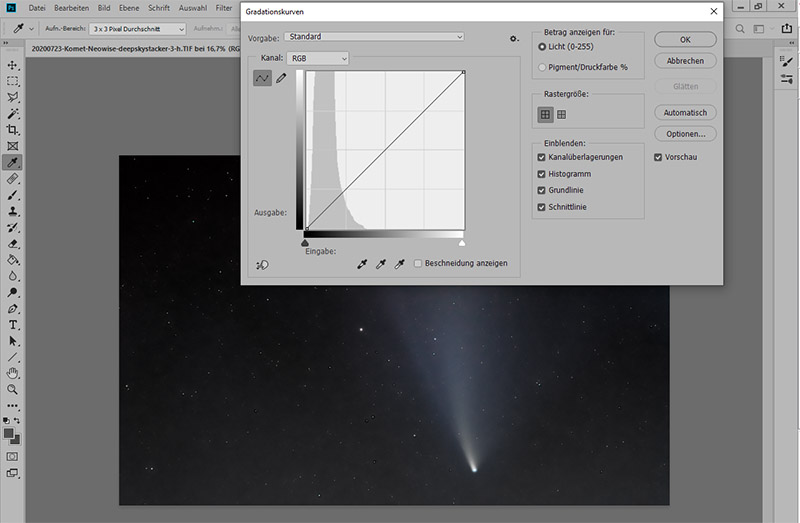Screen dimensions: 800x523
Task: Pick the white point eyedropper
Action: click(x=399, y=264)
